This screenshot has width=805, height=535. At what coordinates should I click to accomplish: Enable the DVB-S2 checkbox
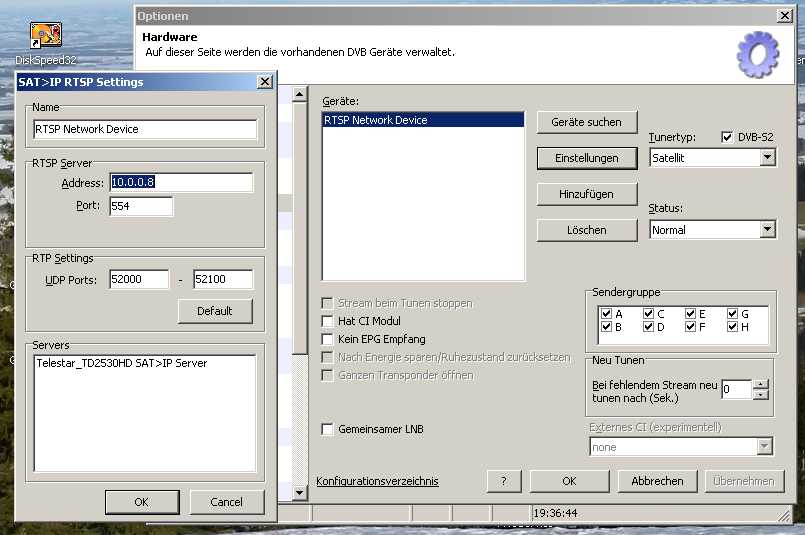coord(727,137)
